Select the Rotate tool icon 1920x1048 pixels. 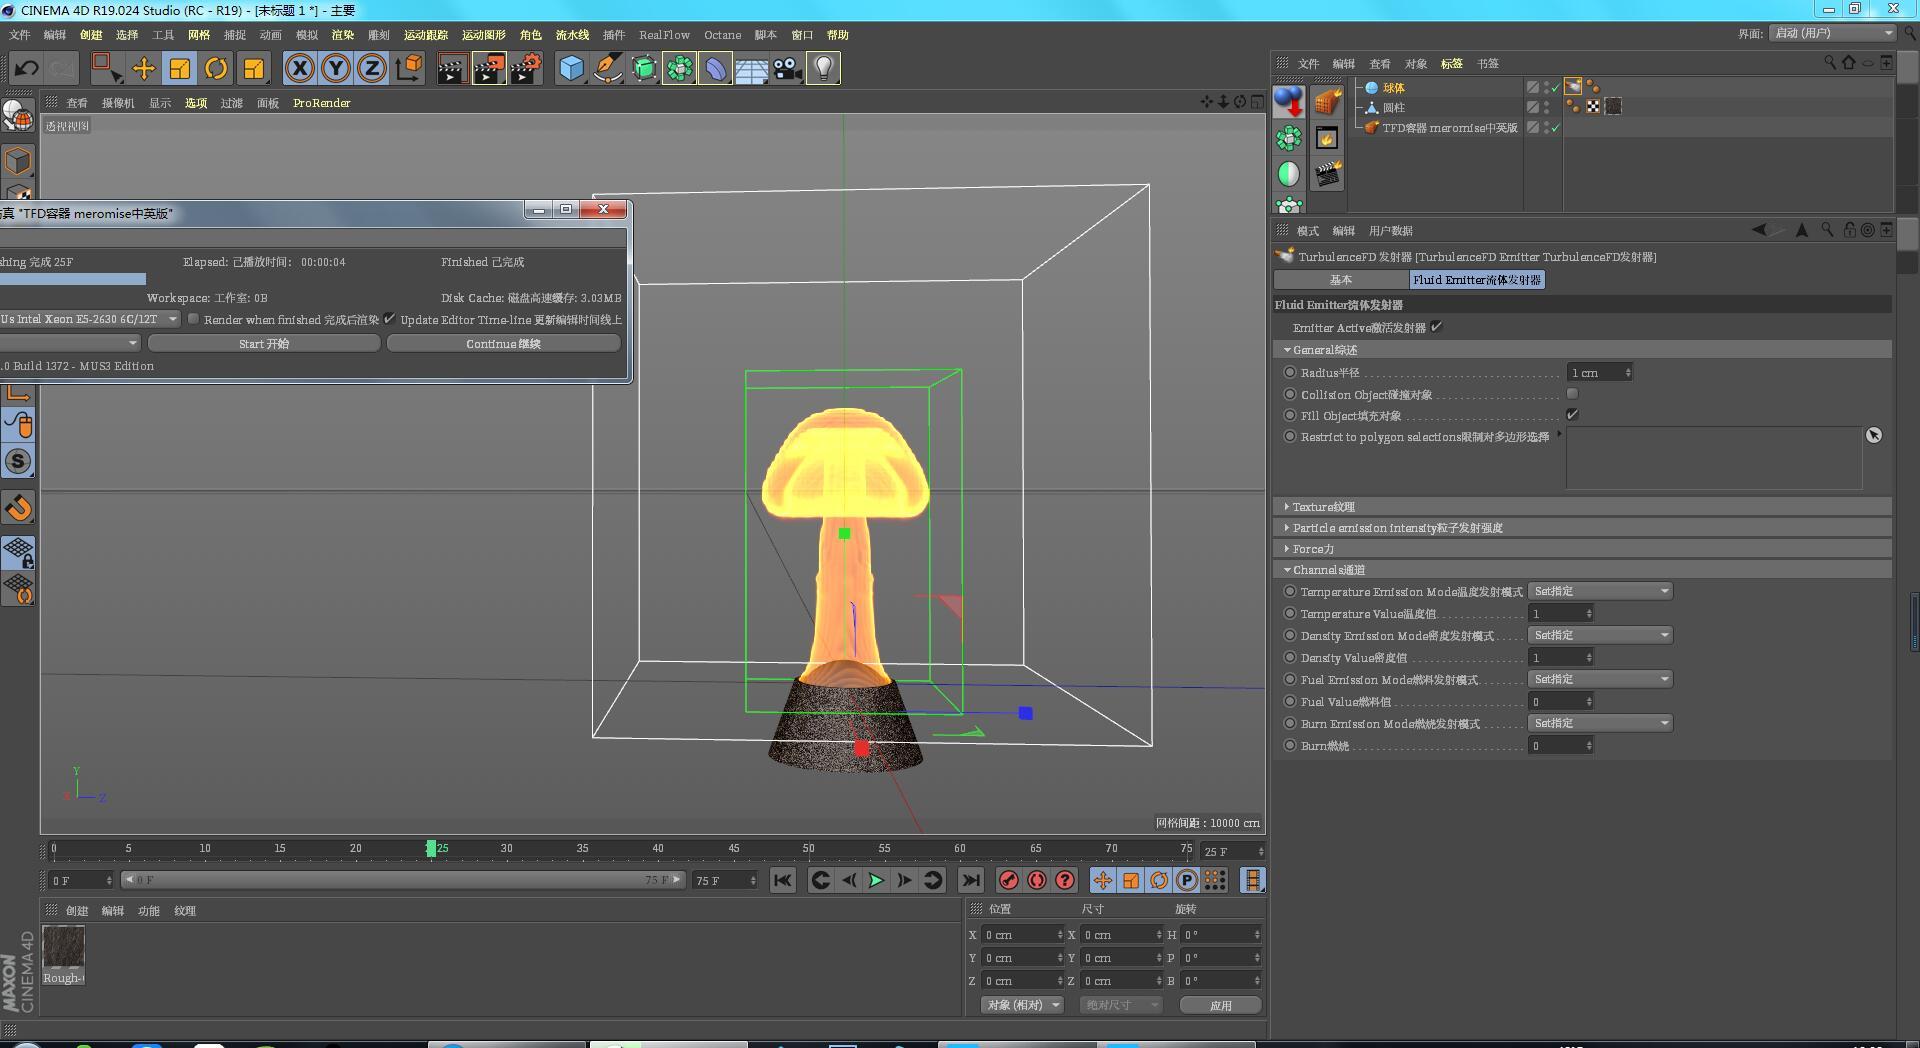coord(216,68)
